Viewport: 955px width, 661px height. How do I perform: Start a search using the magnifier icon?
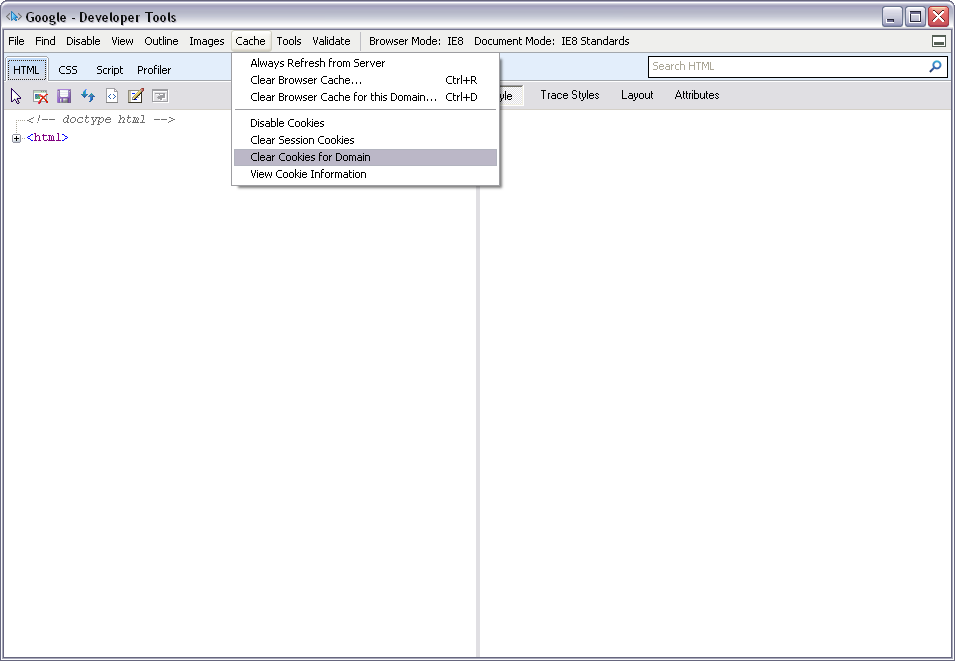coord(933,66)
